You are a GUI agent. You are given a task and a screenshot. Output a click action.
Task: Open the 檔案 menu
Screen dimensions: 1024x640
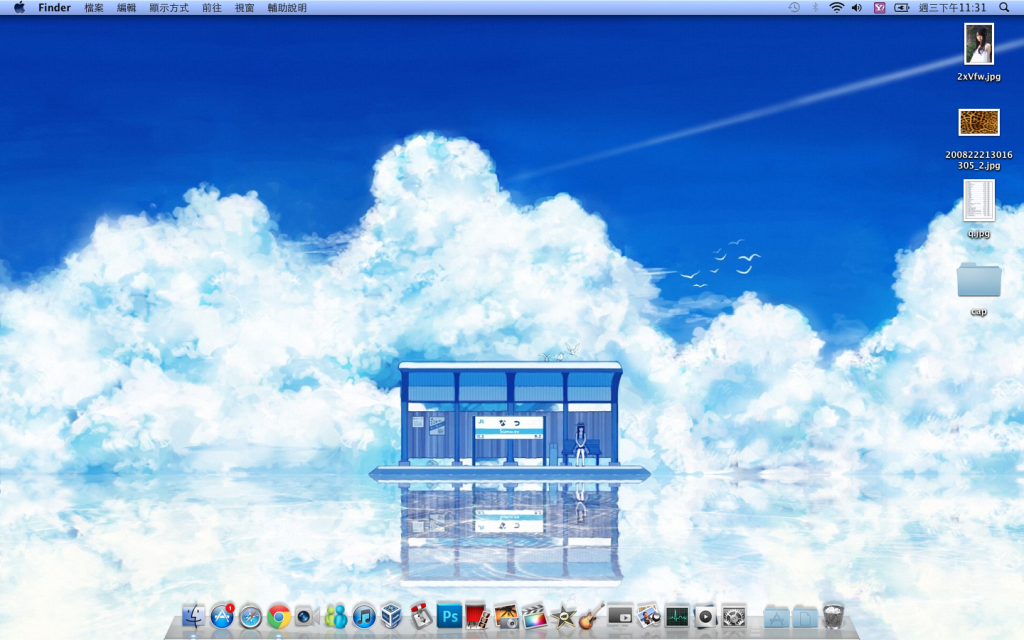point(94,8)
